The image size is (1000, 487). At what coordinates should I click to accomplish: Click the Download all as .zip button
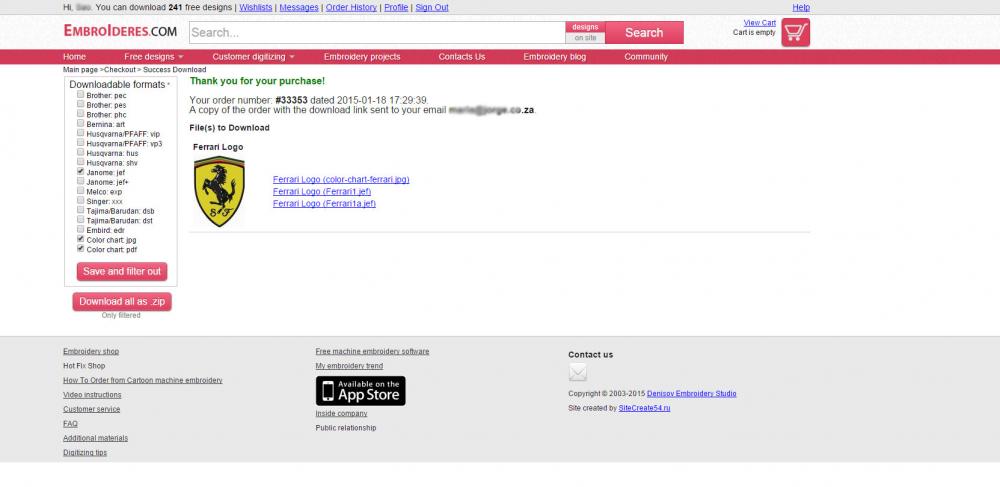(122, 302)
